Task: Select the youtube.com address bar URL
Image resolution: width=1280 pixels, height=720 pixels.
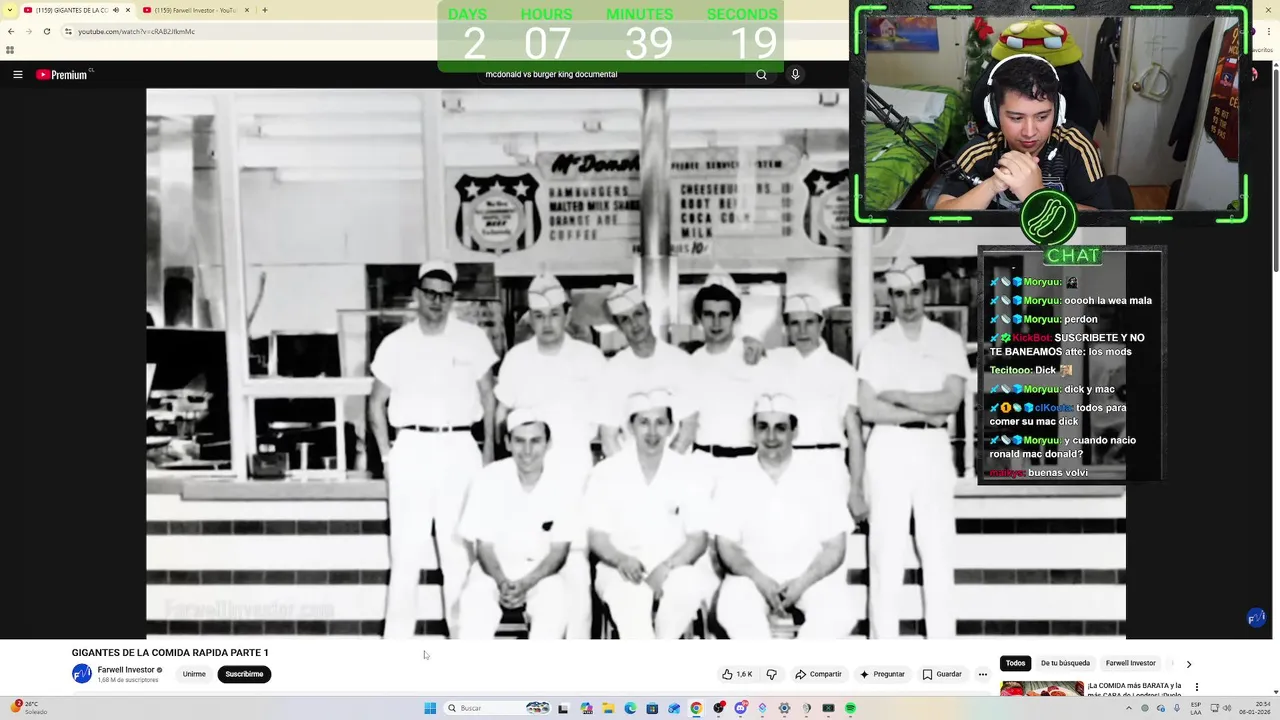Action: (x=136, y=31)
